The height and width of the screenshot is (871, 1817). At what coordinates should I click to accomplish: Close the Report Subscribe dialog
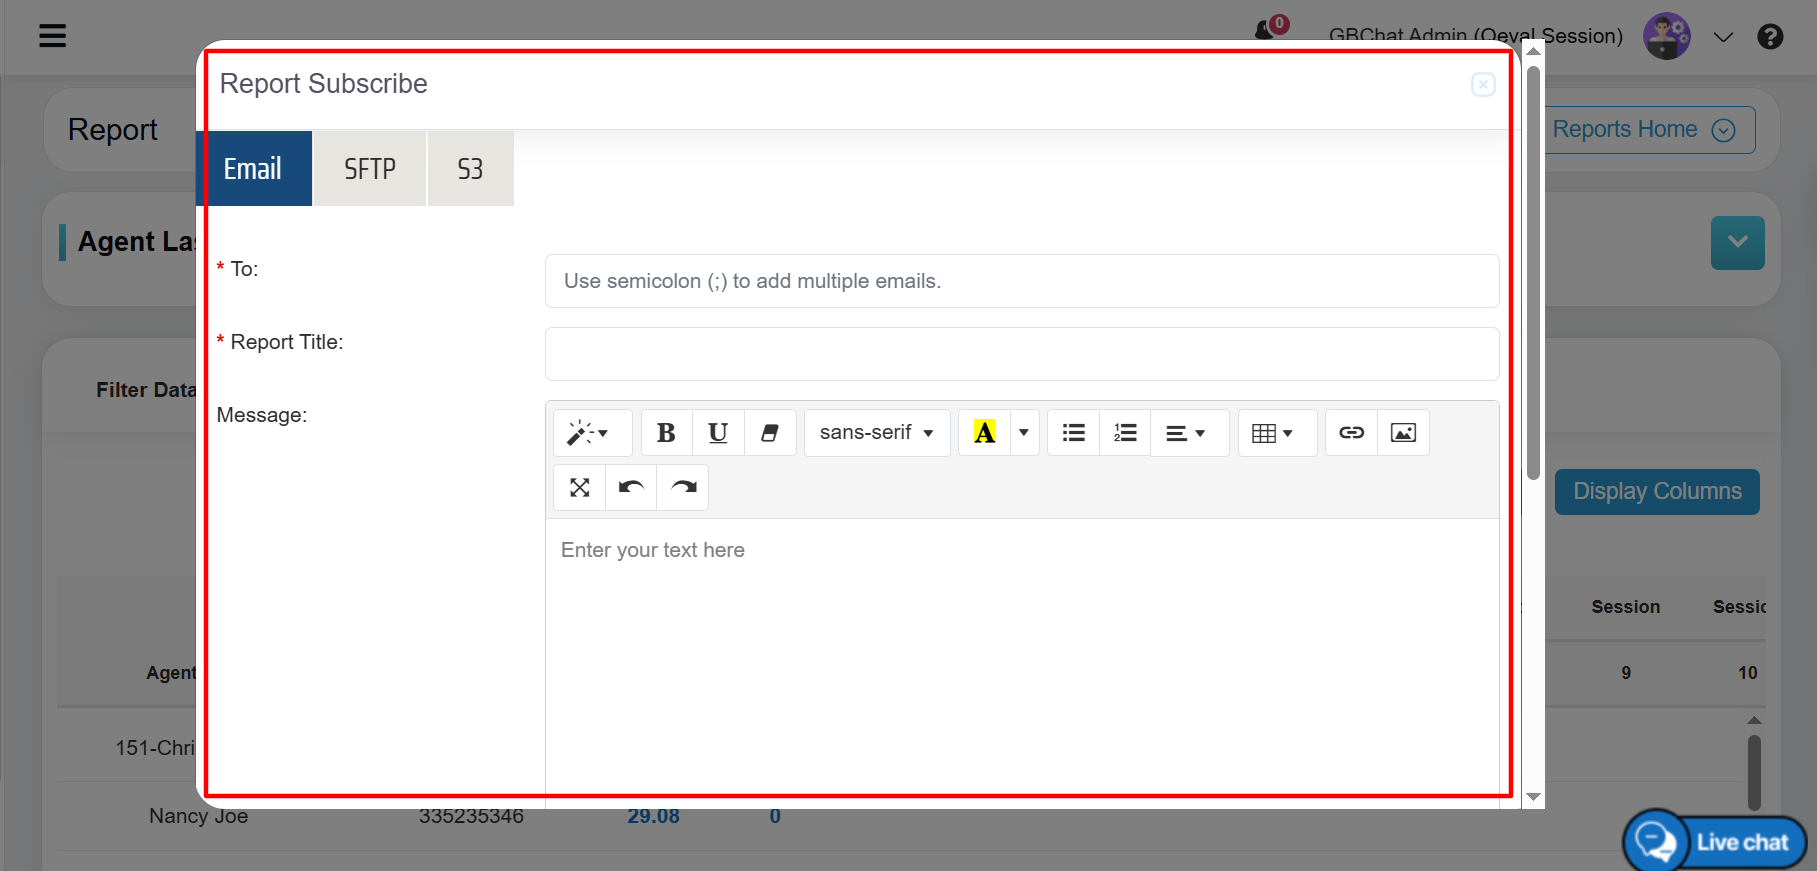1483,85
